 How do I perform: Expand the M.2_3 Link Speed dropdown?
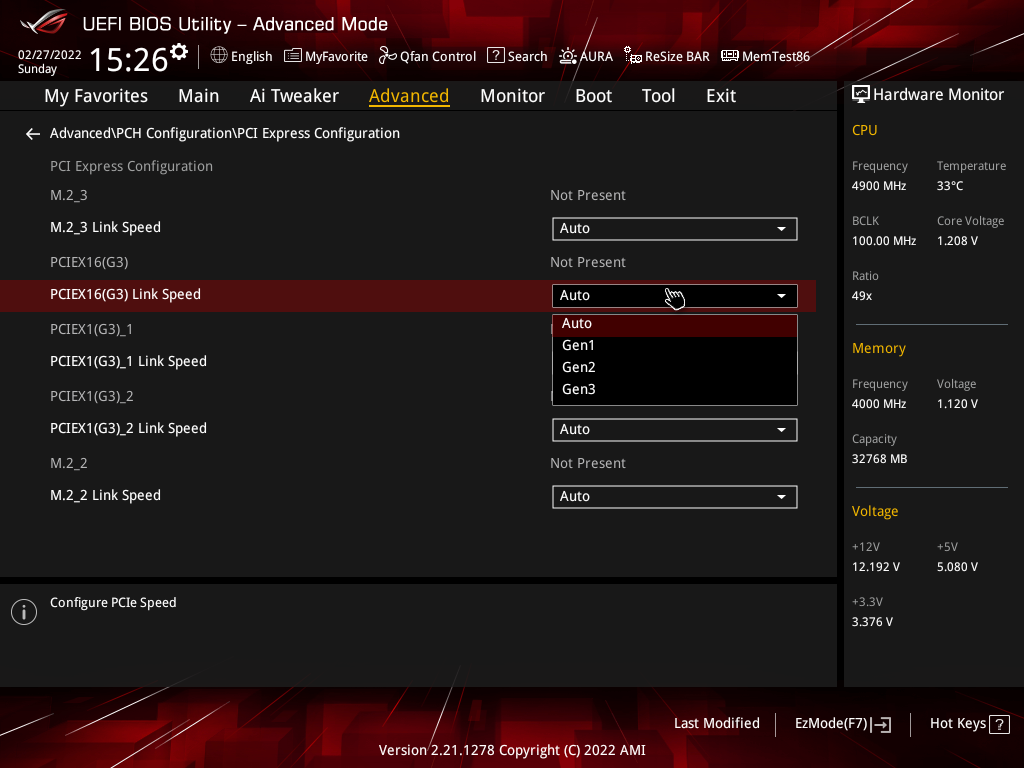(675, 229)
